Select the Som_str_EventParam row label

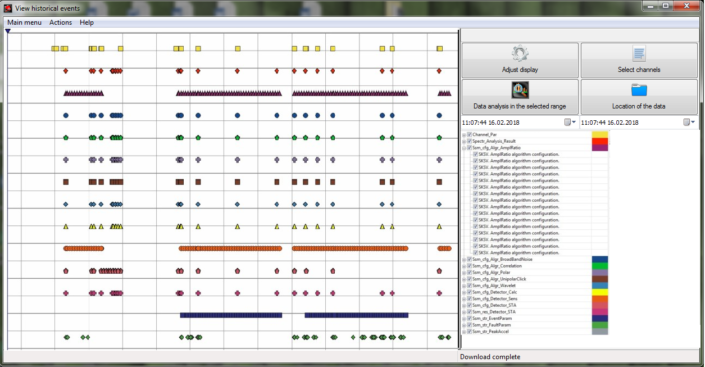coord(492,318)
